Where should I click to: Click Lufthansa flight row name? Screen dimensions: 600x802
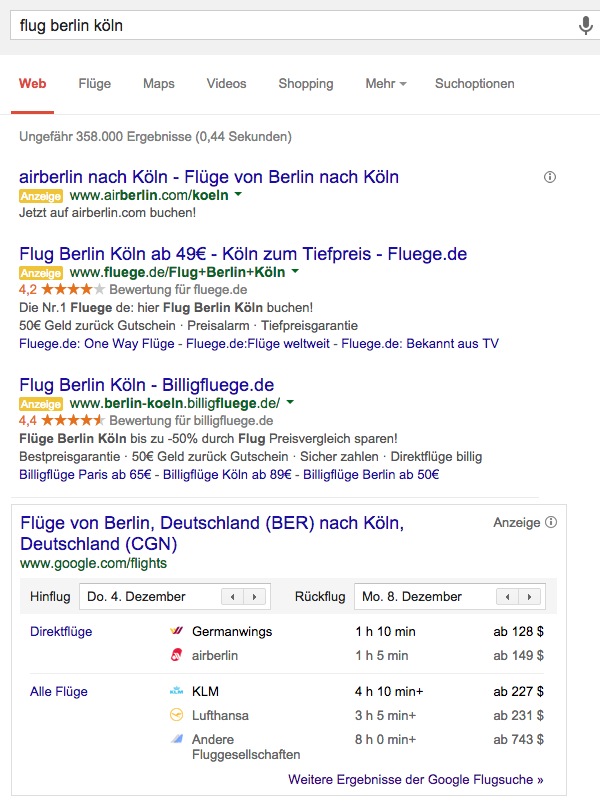pyautogui.click(x=220, y=715)
